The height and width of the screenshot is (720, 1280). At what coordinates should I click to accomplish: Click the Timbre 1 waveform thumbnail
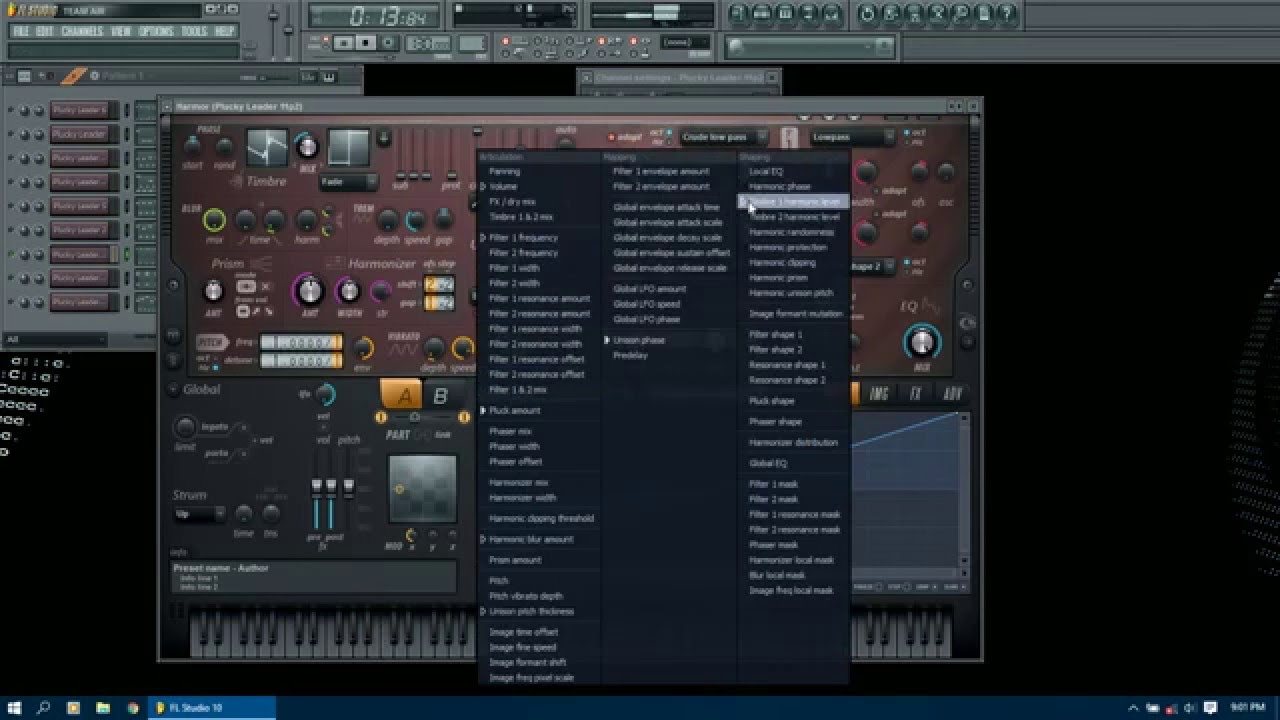pos(267,148)
